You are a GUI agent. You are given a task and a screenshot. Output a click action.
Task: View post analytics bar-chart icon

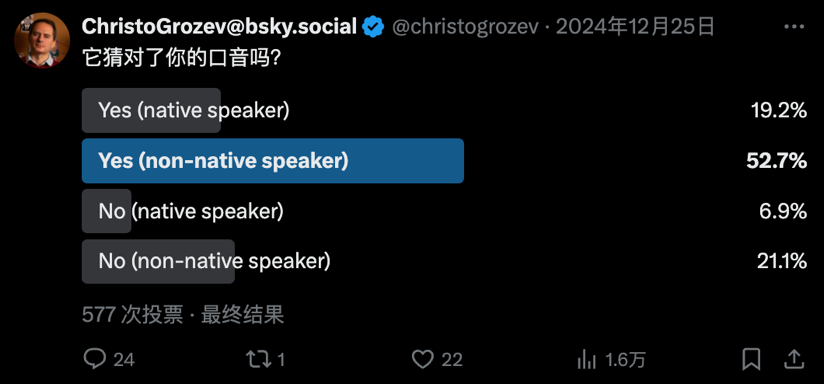point(586,360)
